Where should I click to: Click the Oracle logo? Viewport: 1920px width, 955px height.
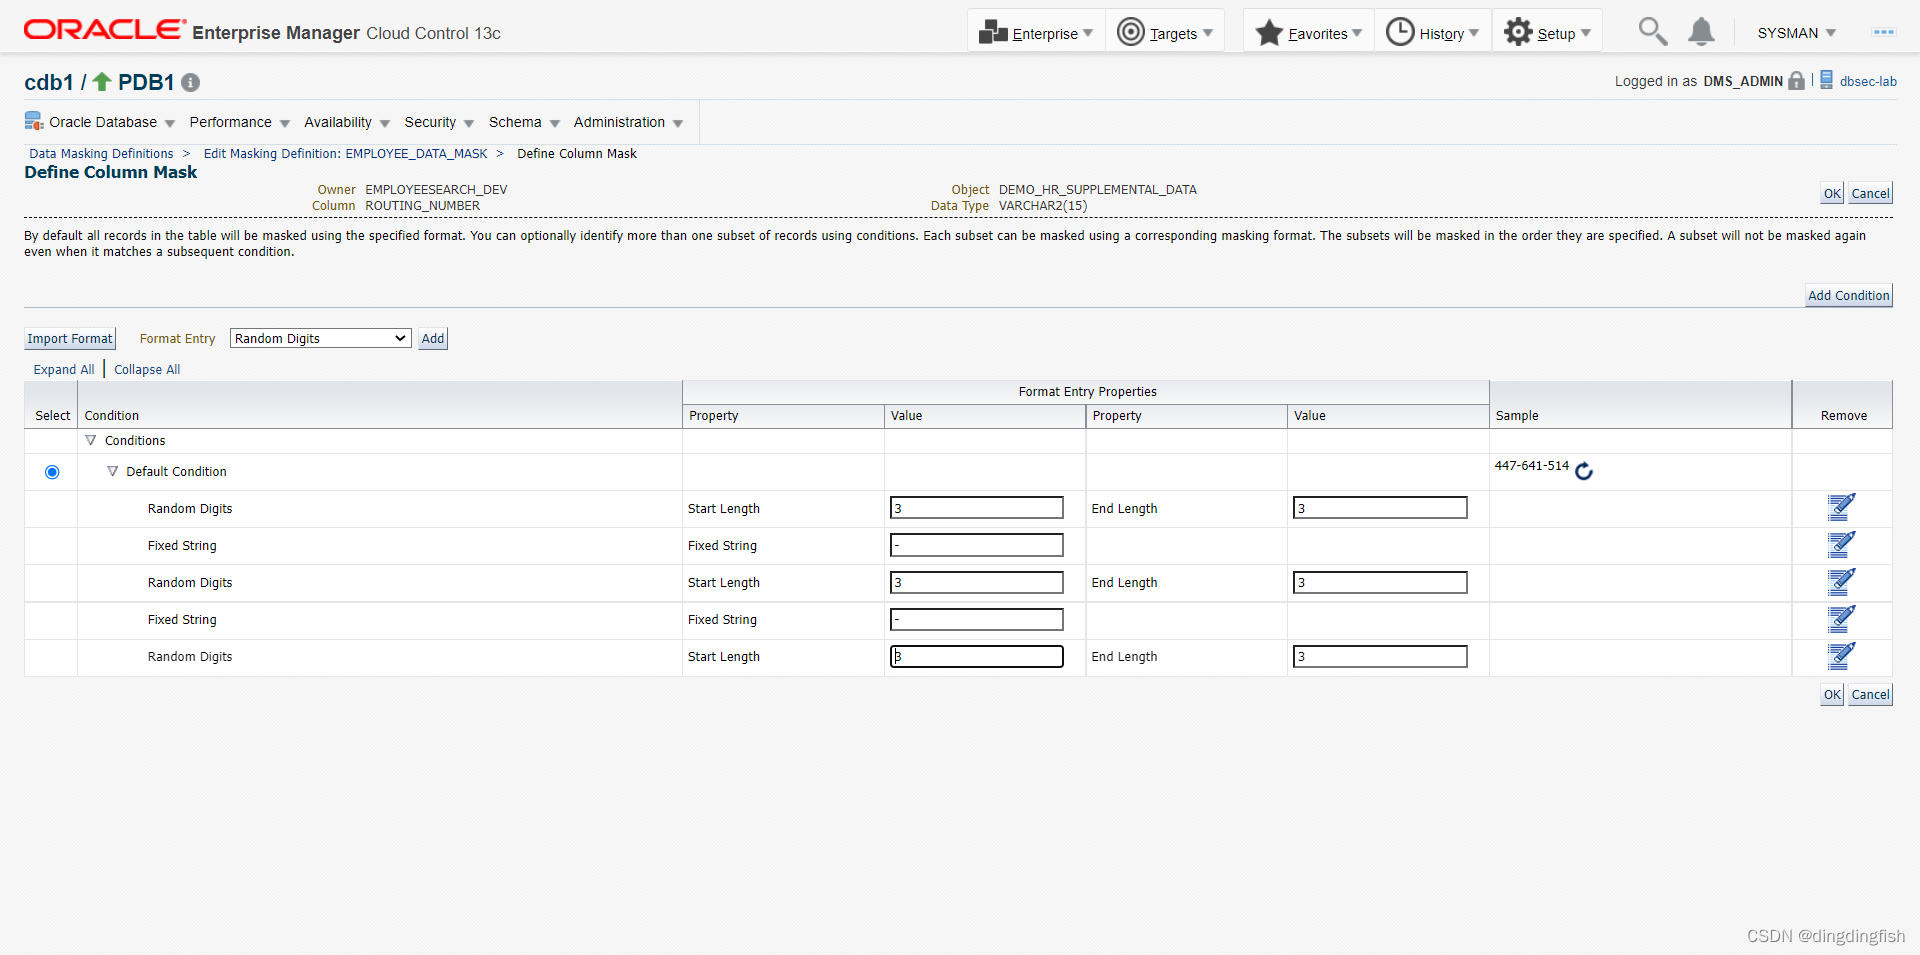pyautogui.click(x=105, y=30)
